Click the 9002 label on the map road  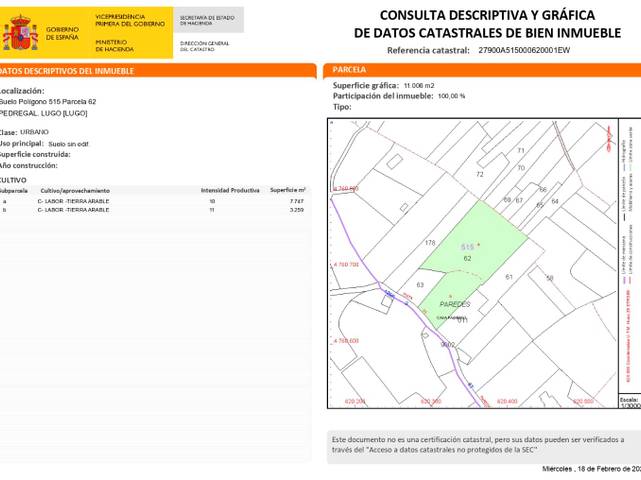coord(448,345)
